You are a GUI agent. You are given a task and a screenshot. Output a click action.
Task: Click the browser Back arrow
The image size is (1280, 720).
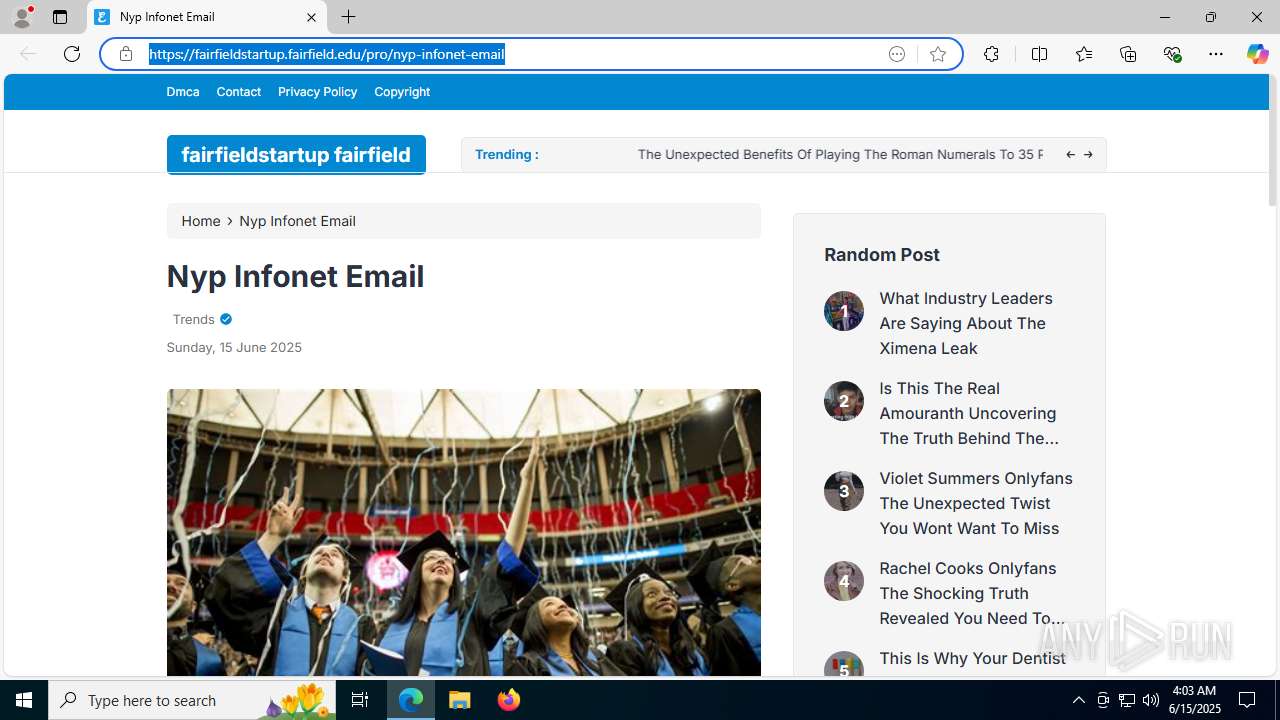pyautogui.click(x=28, y=54)
